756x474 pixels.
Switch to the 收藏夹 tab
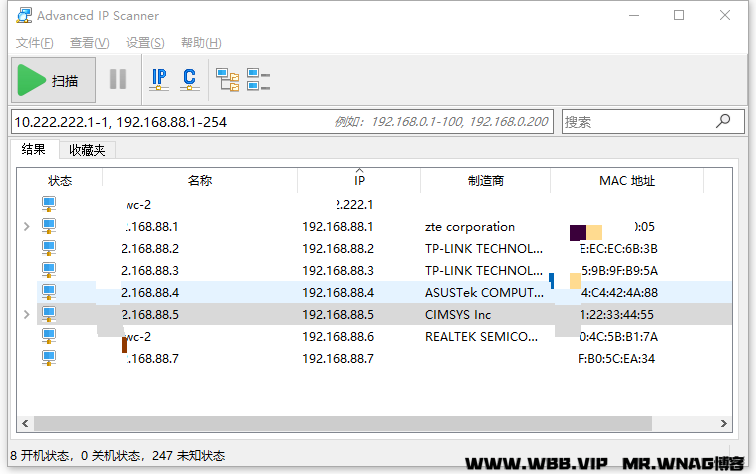pos(87,150)
